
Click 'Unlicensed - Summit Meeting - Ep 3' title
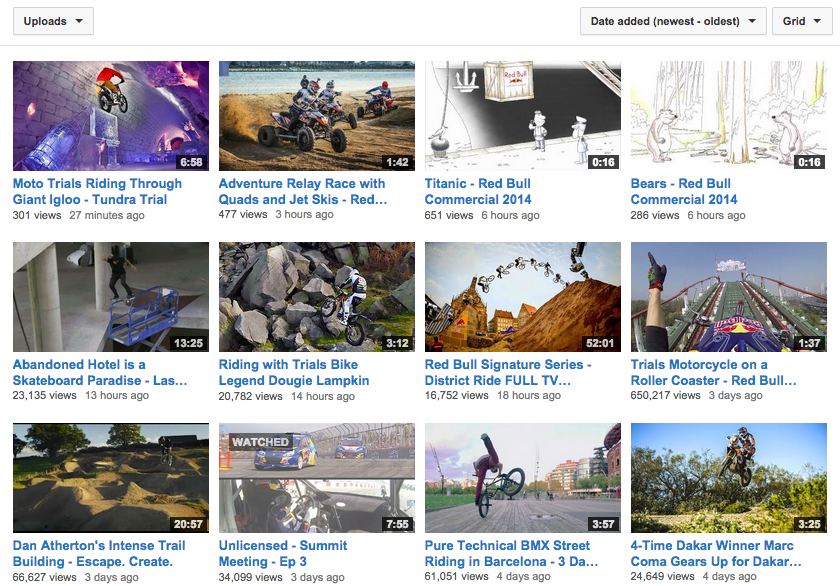pyautogui.click(x=283, y=553)
